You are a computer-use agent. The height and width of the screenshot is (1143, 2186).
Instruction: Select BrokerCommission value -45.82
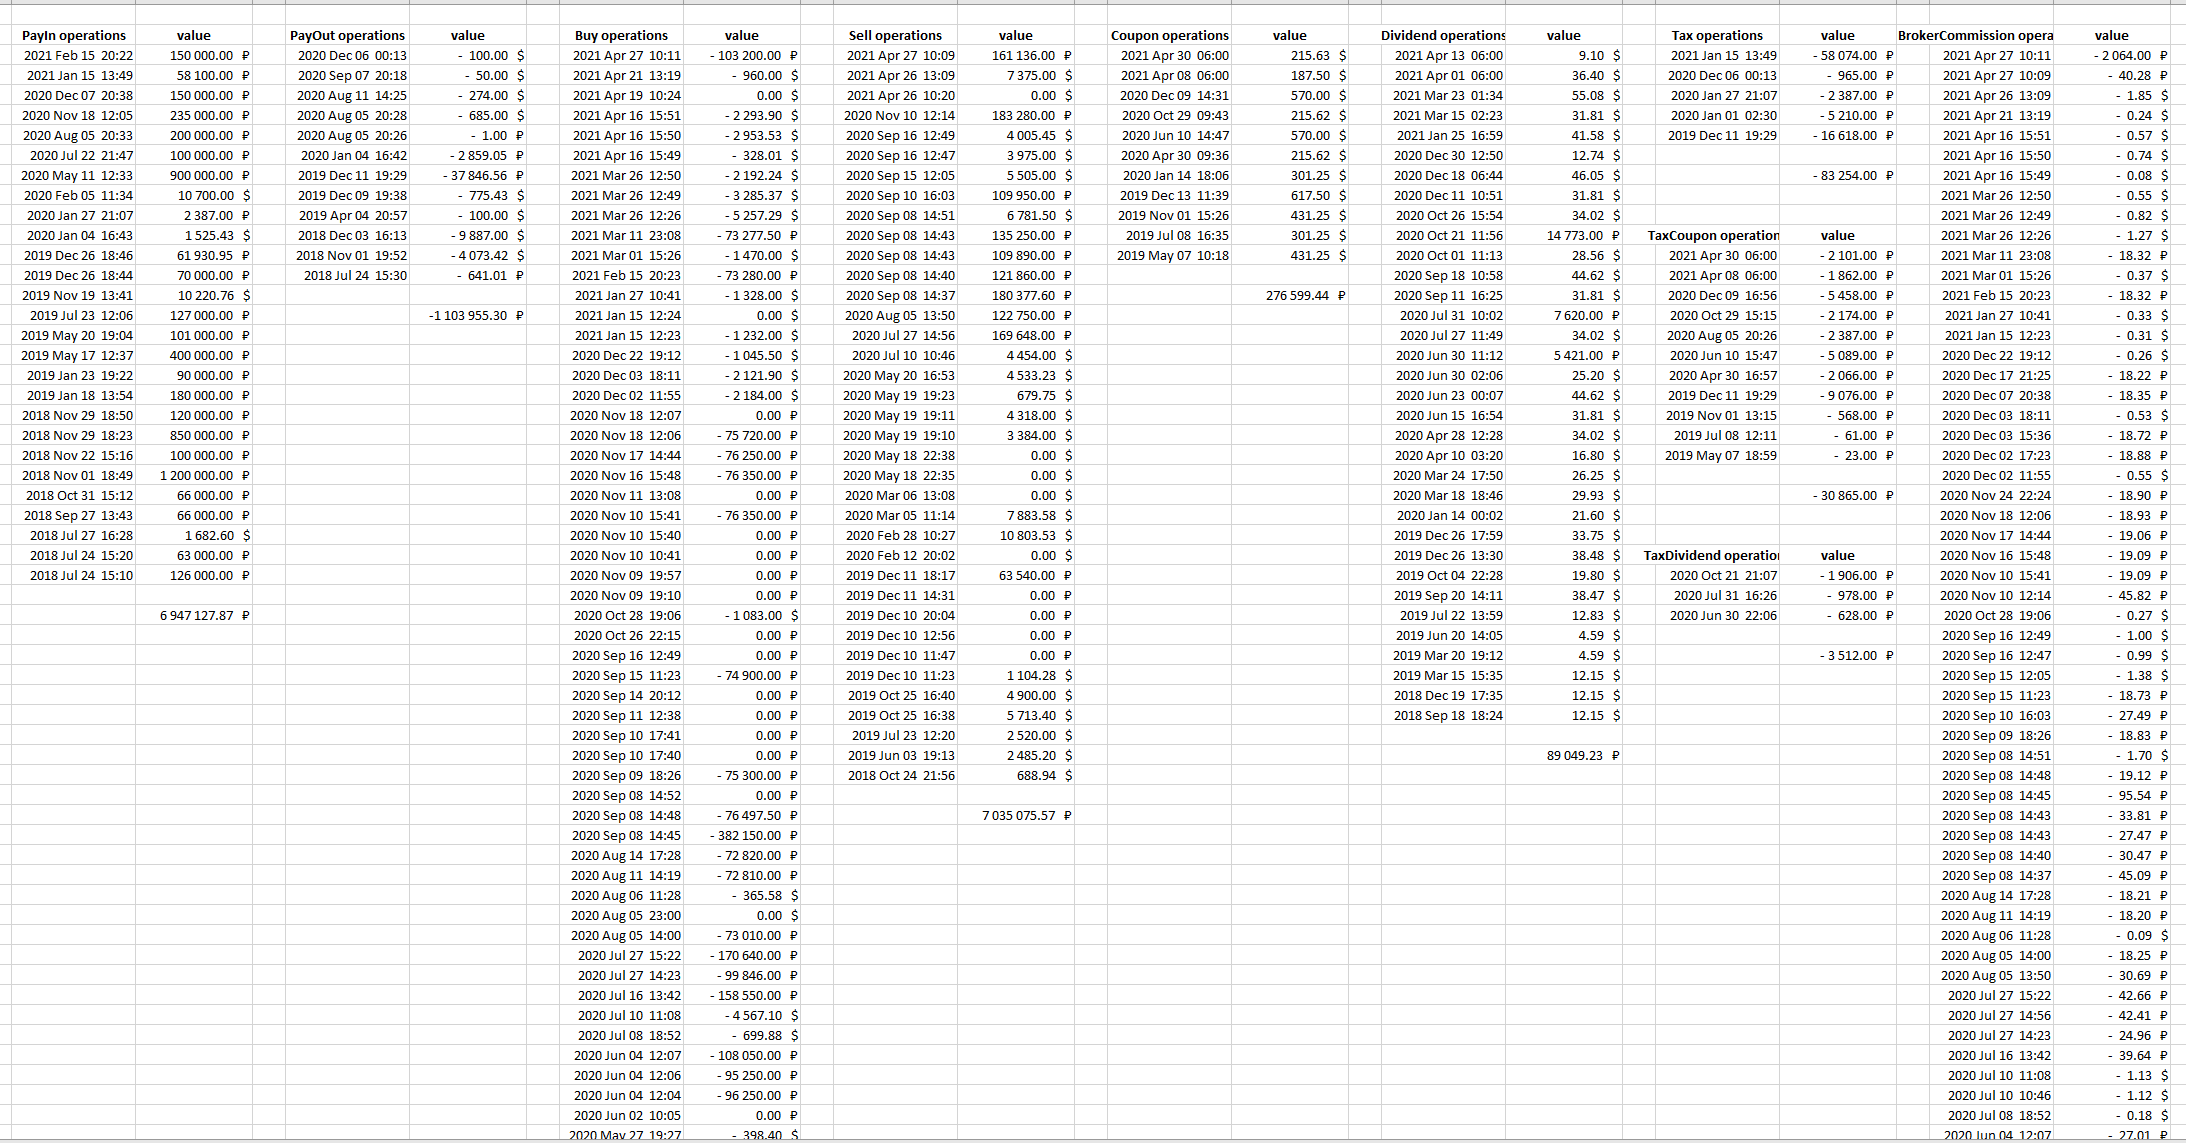tap(2112, 595)
